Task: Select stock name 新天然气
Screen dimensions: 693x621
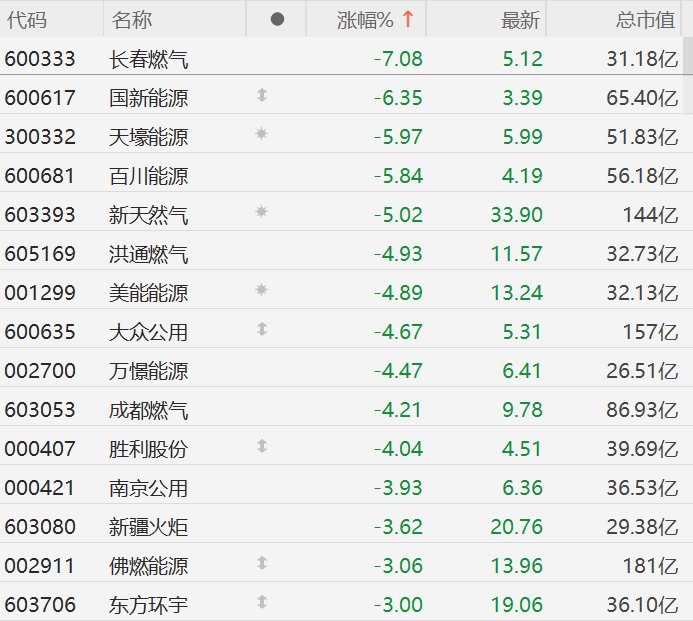Action: tap(148, 215)
